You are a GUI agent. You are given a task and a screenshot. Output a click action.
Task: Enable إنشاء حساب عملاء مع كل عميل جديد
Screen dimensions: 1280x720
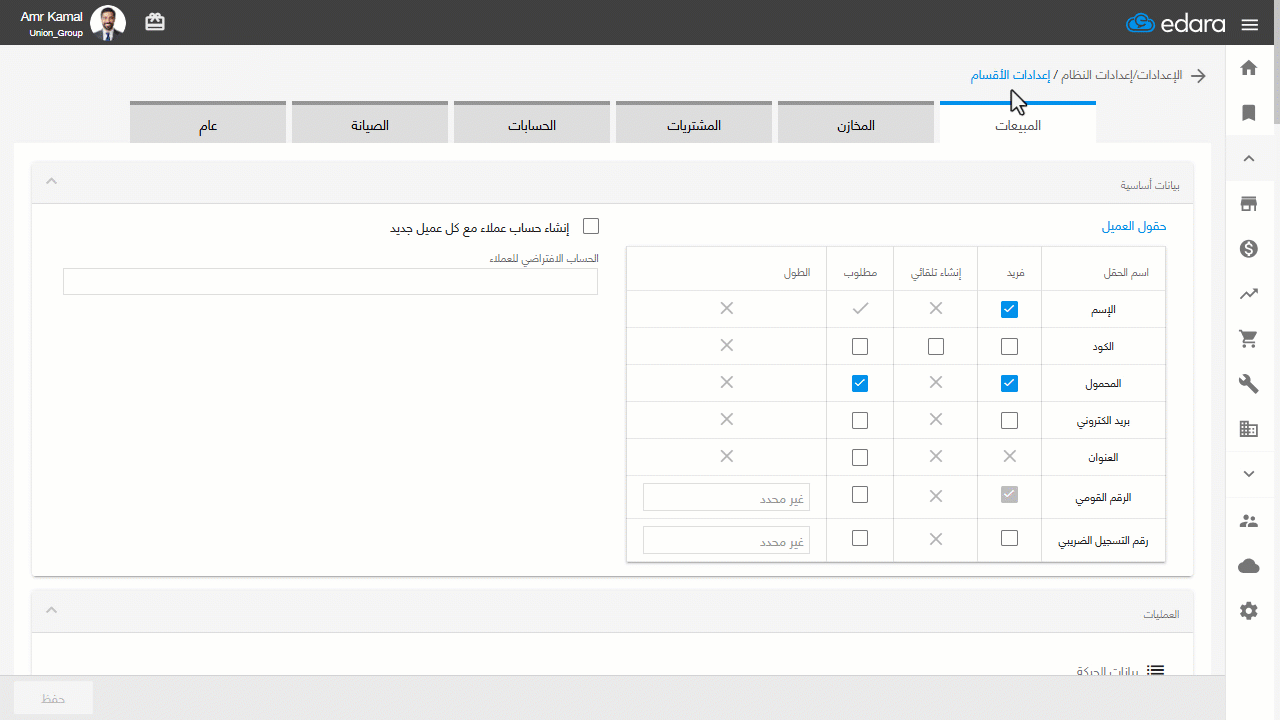click(591, 227)
